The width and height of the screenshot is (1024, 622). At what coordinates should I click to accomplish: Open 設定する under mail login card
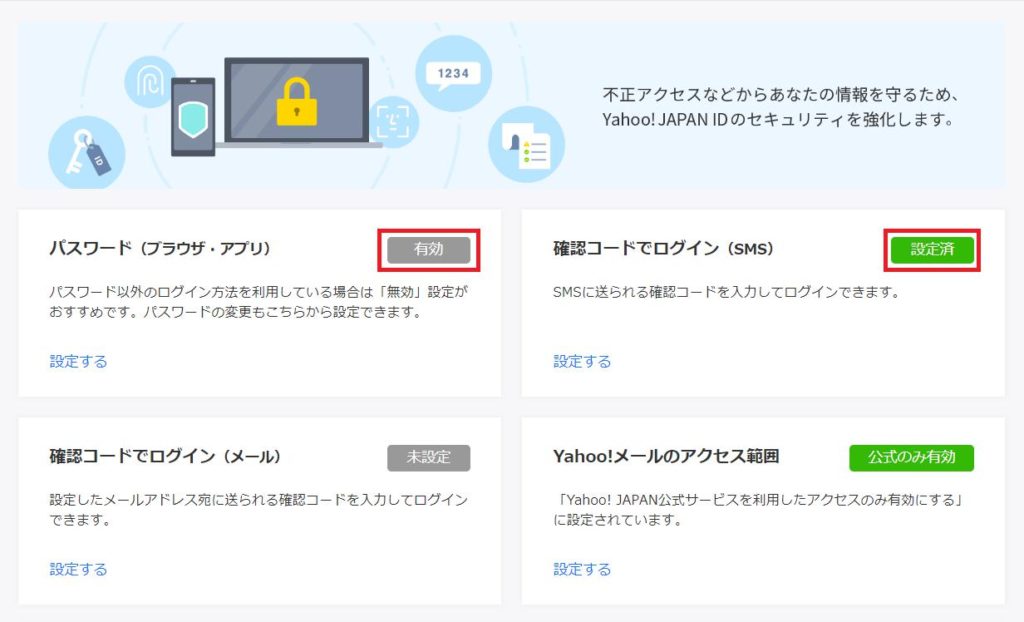click(x=78, y=569)
